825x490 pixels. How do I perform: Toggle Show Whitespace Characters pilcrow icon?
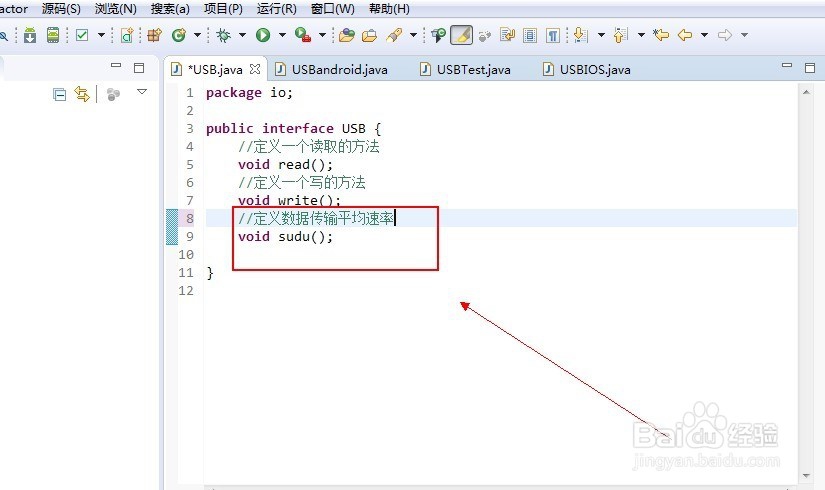[x=552, y=35]
